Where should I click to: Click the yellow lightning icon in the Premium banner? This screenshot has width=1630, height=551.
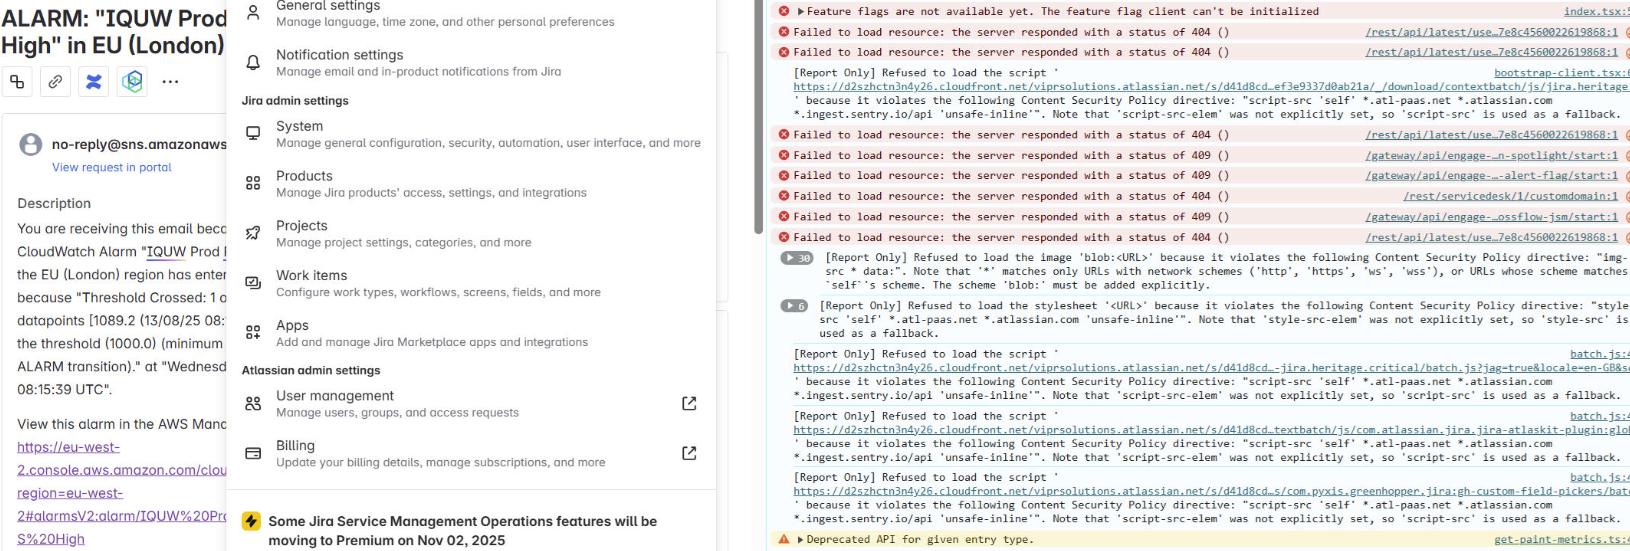(251, 521)
